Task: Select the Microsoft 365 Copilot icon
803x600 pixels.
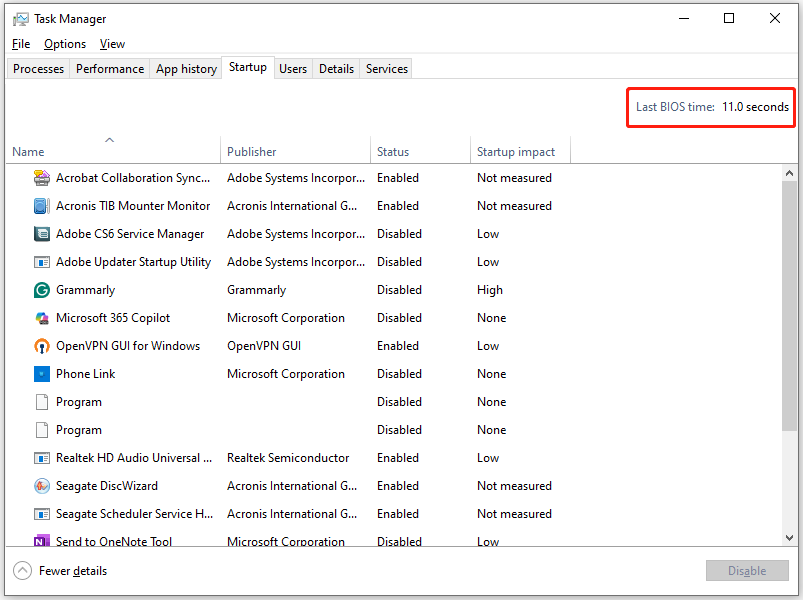Action: [x=41, y=318]
